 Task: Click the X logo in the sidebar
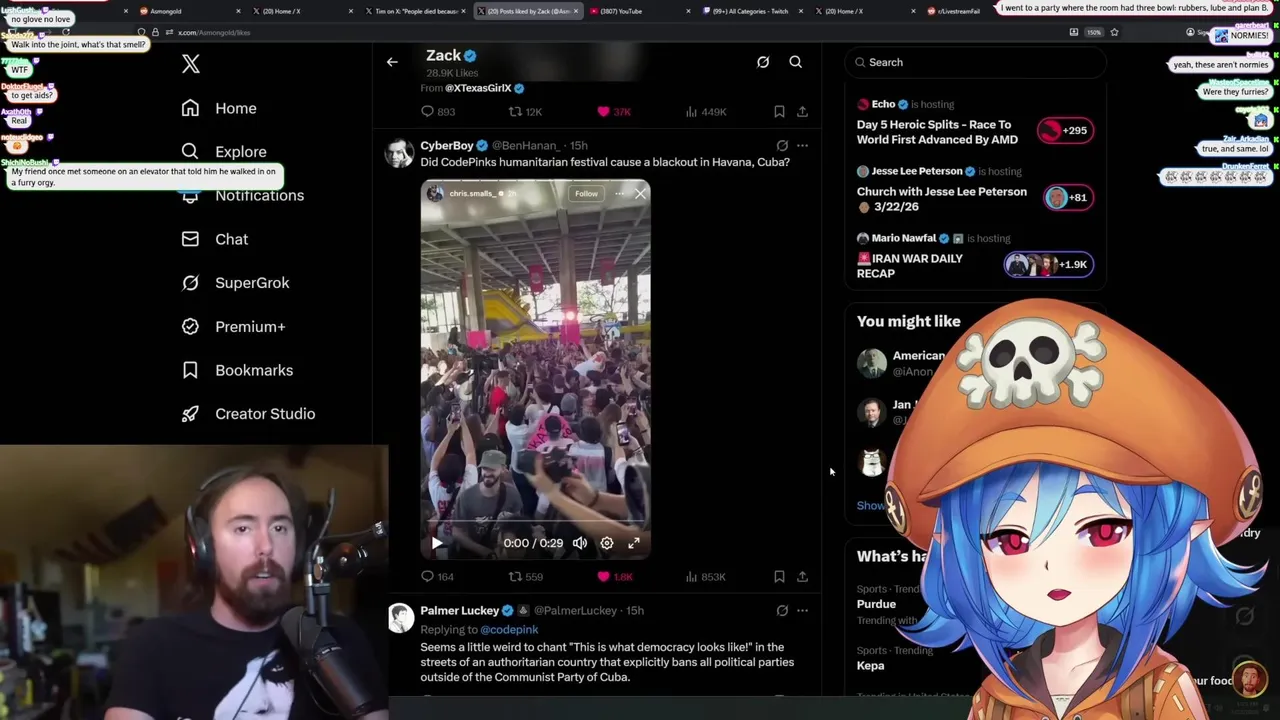click(191, 64)
